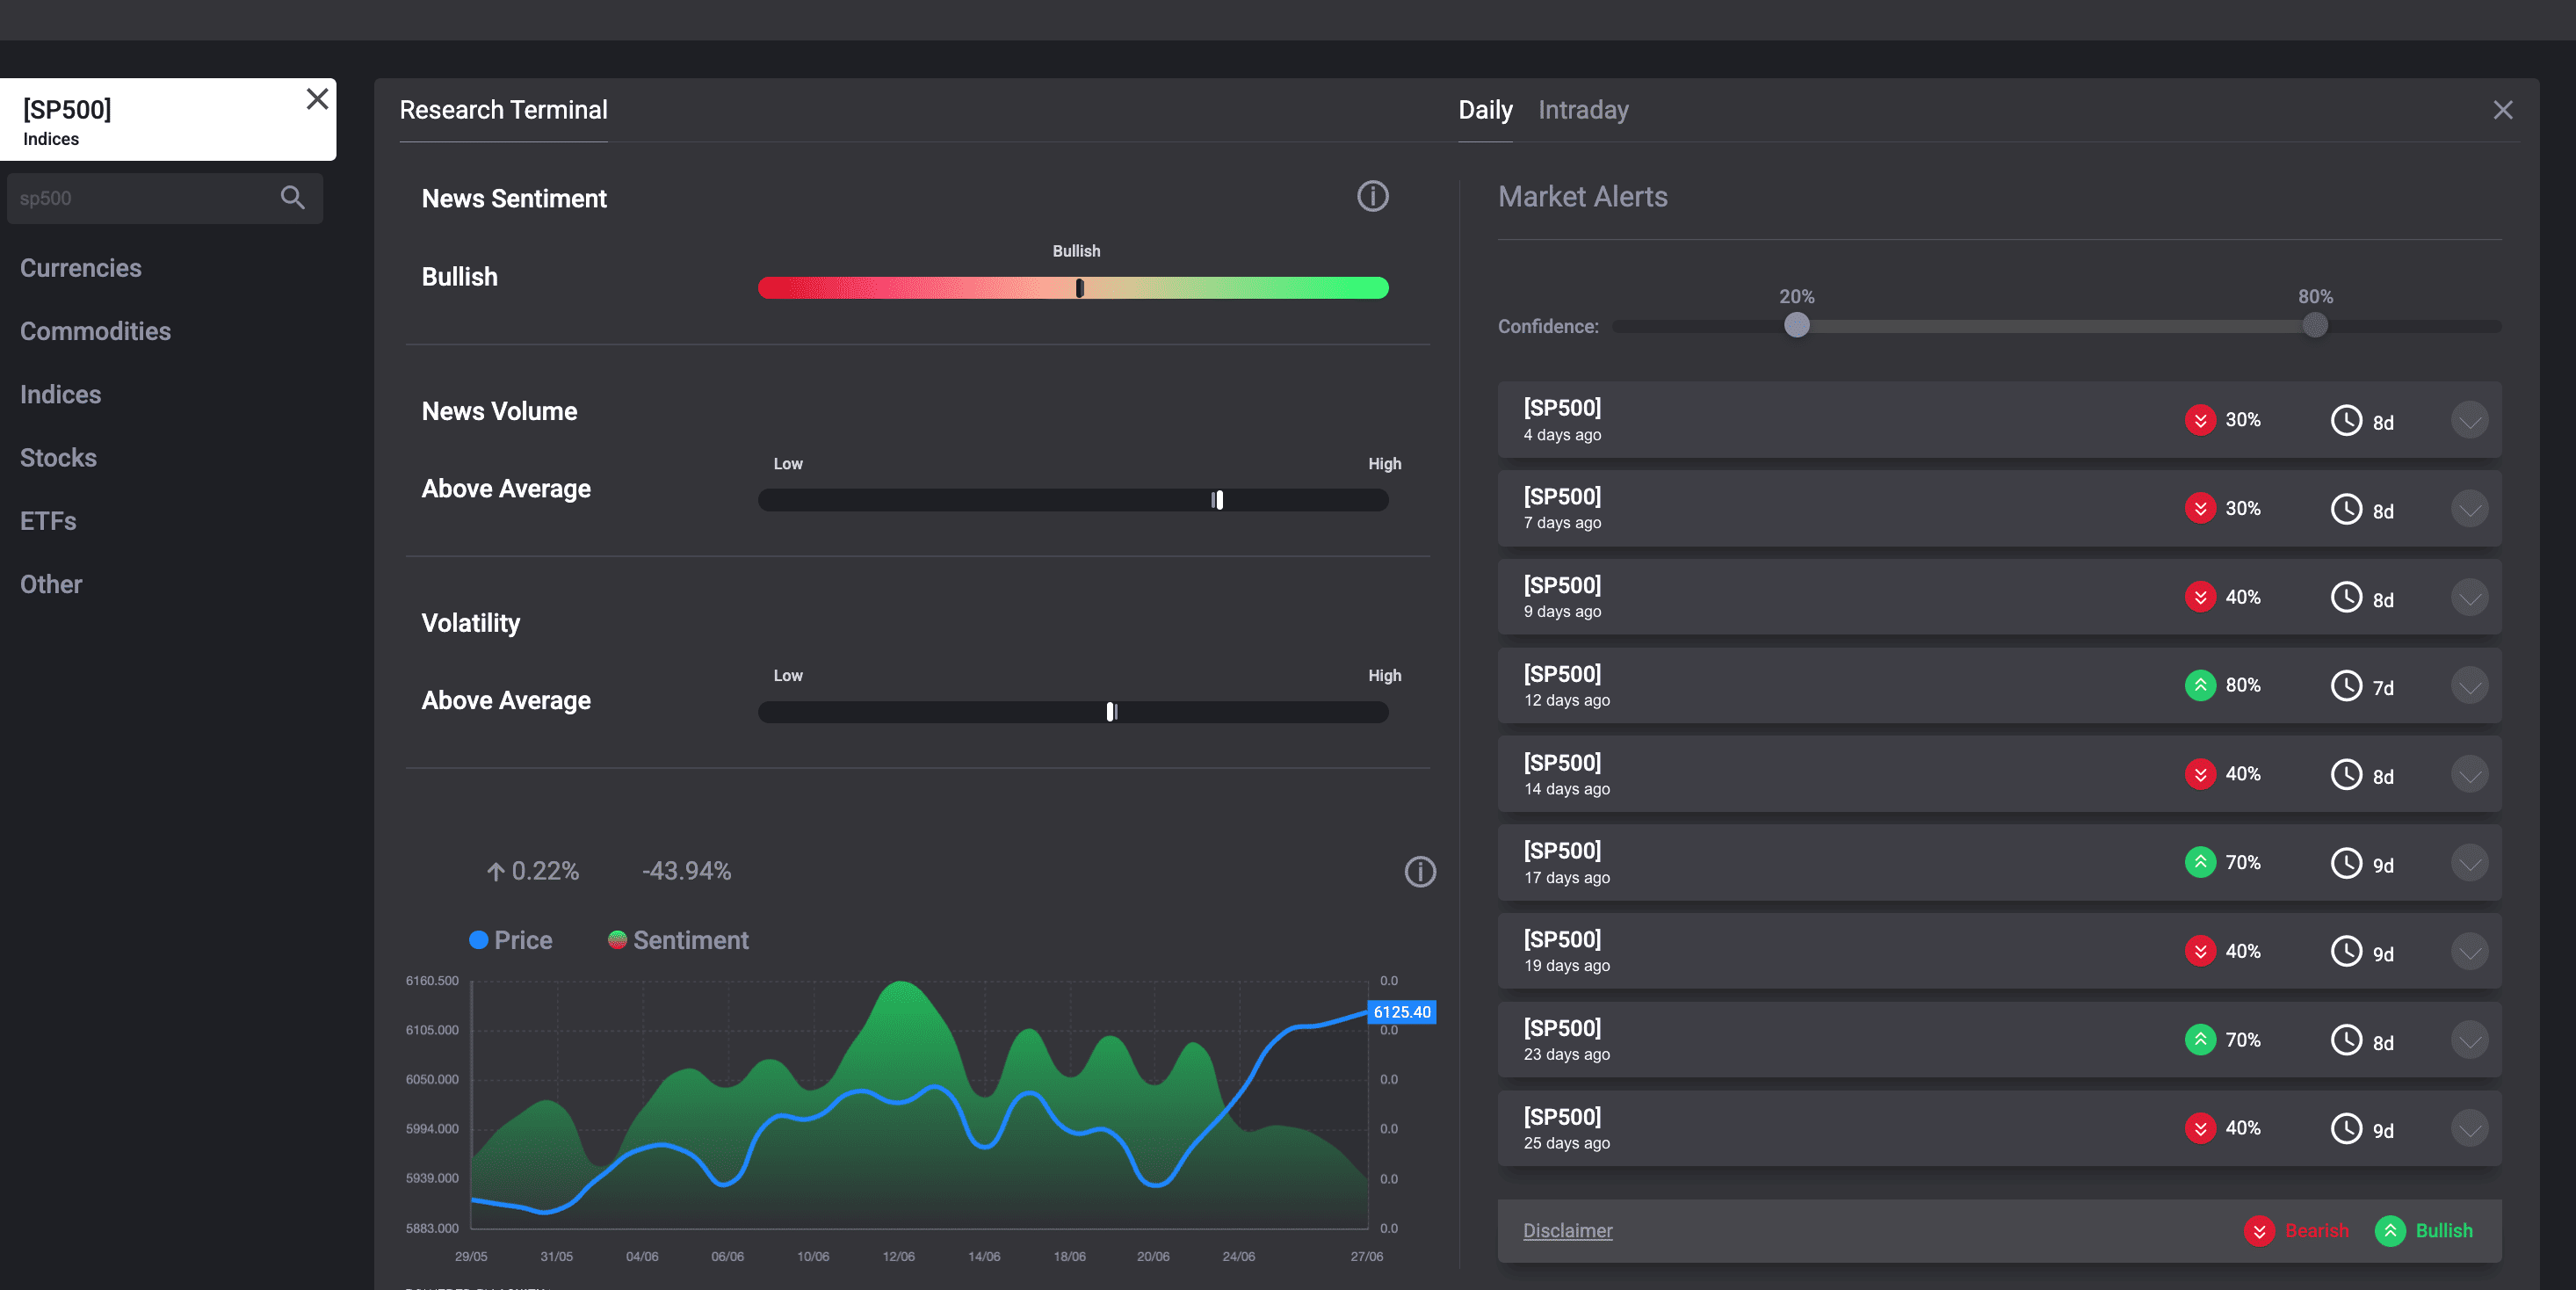Toggle the Sentiment series in chart legend
The height and width of the screenshot is (1290, 2576).
tap(678, 940)
